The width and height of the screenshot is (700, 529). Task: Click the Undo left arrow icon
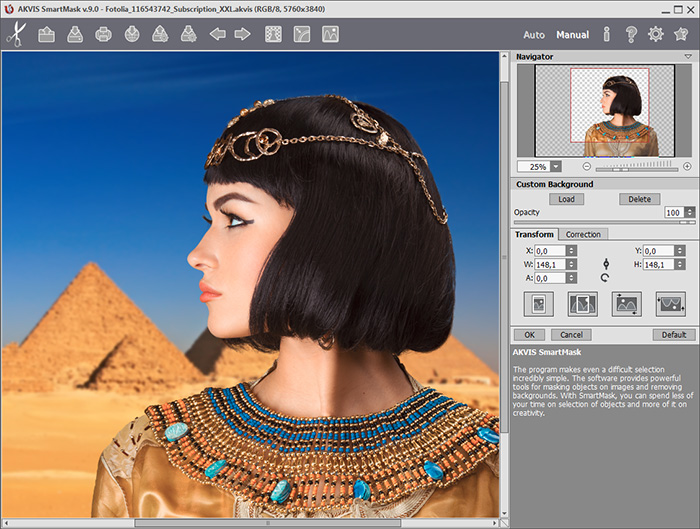click(217, 34)
